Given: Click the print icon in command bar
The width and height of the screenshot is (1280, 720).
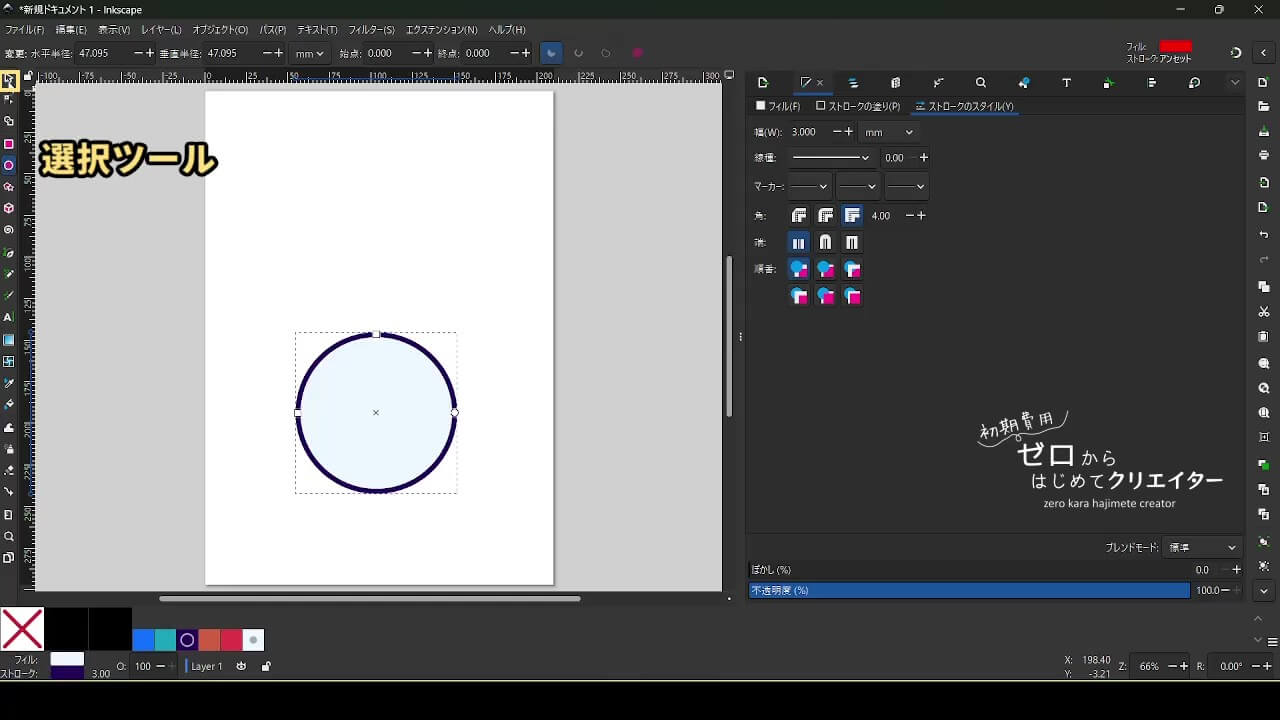Looking at the screenshot, I should tap(1264, 155).
